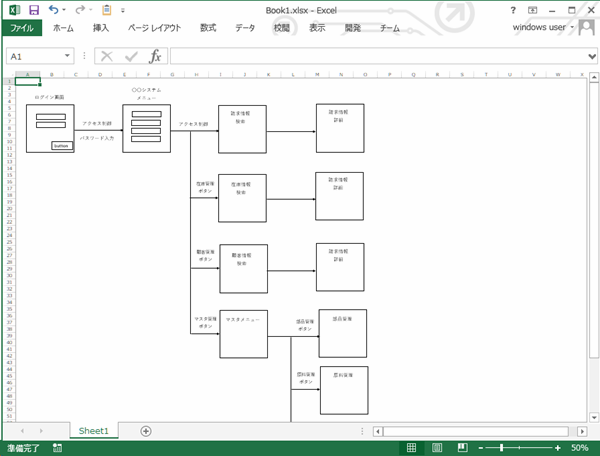The height and width of the screenshot is (456, 600).
Task: Zoom out with the minus button
Action: coord(481,448)
